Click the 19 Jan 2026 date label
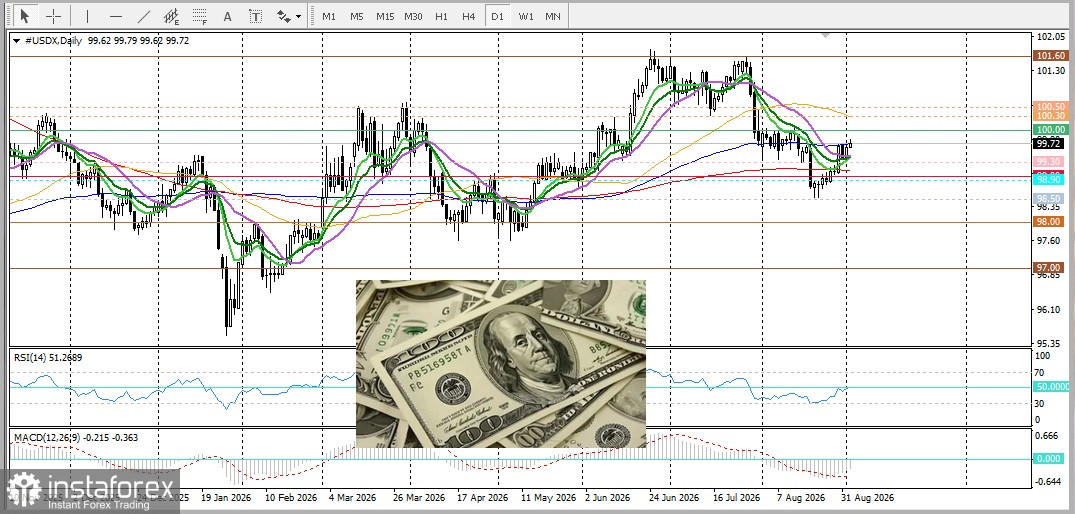Image resolution: width=1075 pixels, height=514 pixels. 226,496
